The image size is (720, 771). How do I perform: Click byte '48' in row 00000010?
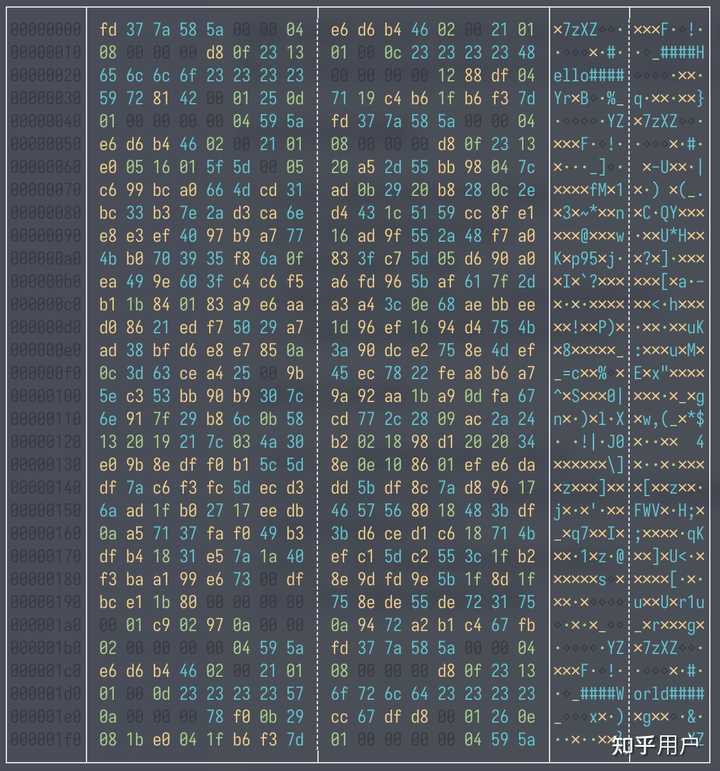(x=526, y=53)
